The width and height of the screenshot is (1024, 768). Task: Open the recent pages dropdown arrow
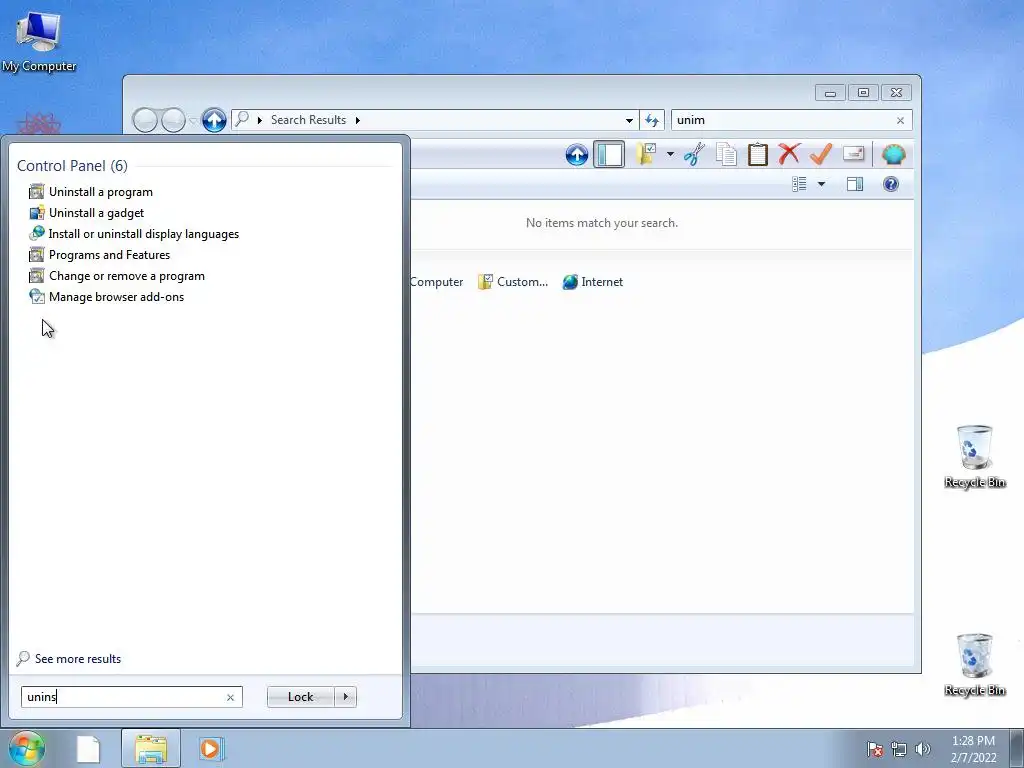point(193,121)
